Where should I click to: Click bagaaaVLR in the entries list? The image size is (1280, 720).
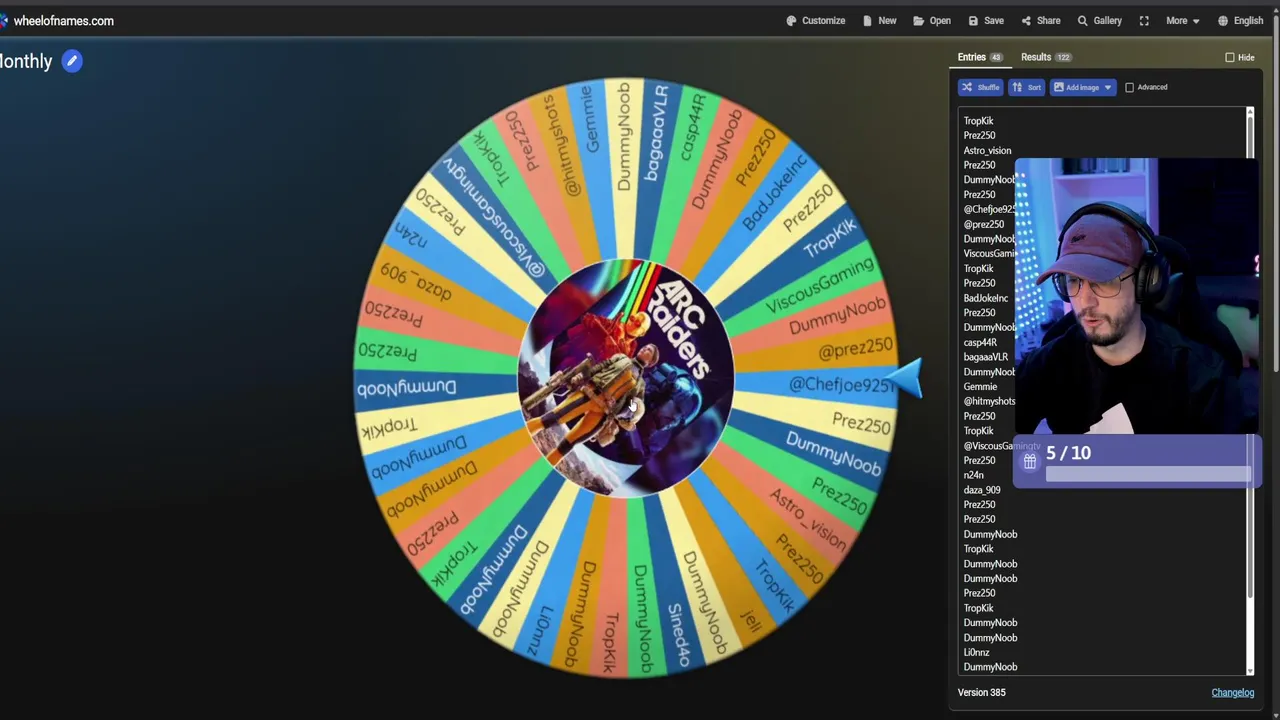[985, 357]
